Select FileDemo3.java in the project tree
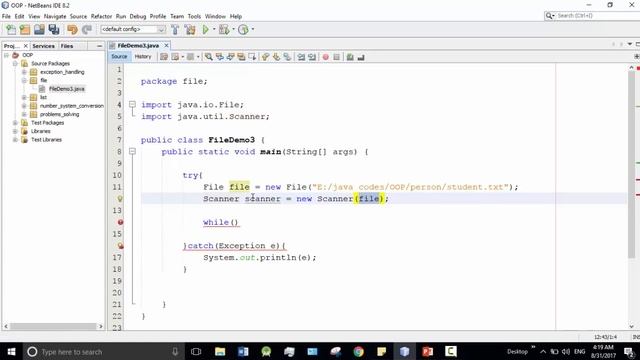The height and width of the screenshot is (360, 640). [x=67, y=89]
